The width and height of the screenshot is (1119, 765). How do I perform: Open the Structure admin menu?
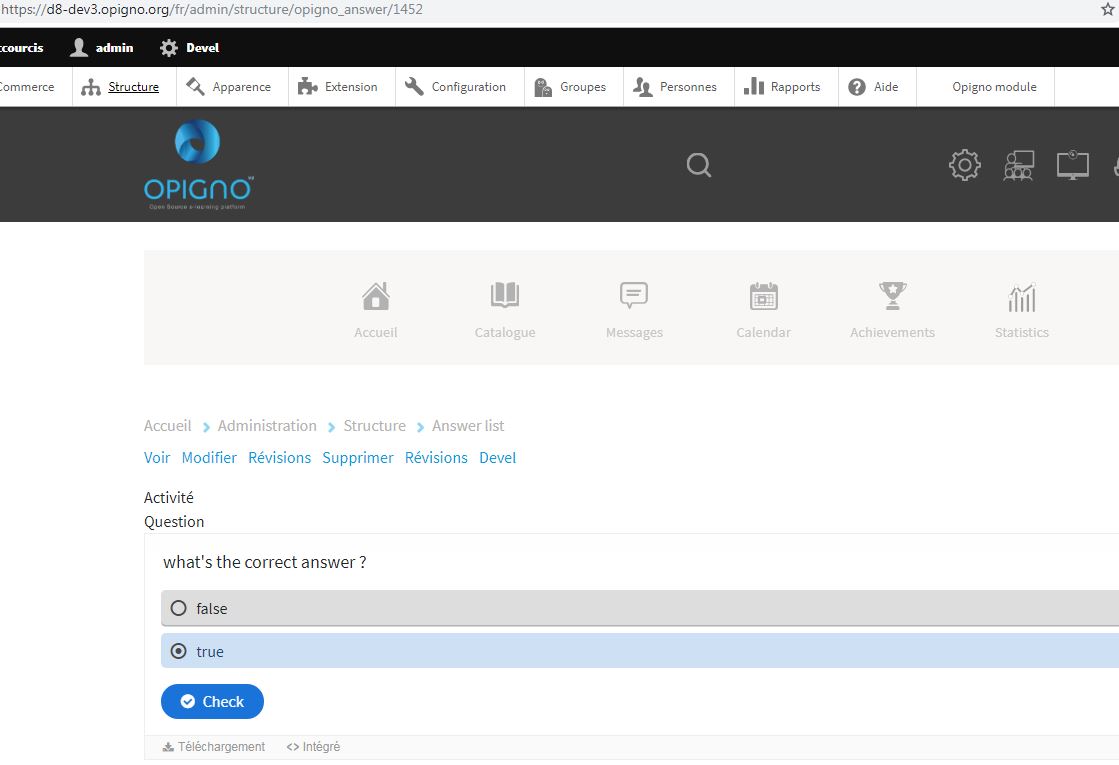tap(132, 87)
